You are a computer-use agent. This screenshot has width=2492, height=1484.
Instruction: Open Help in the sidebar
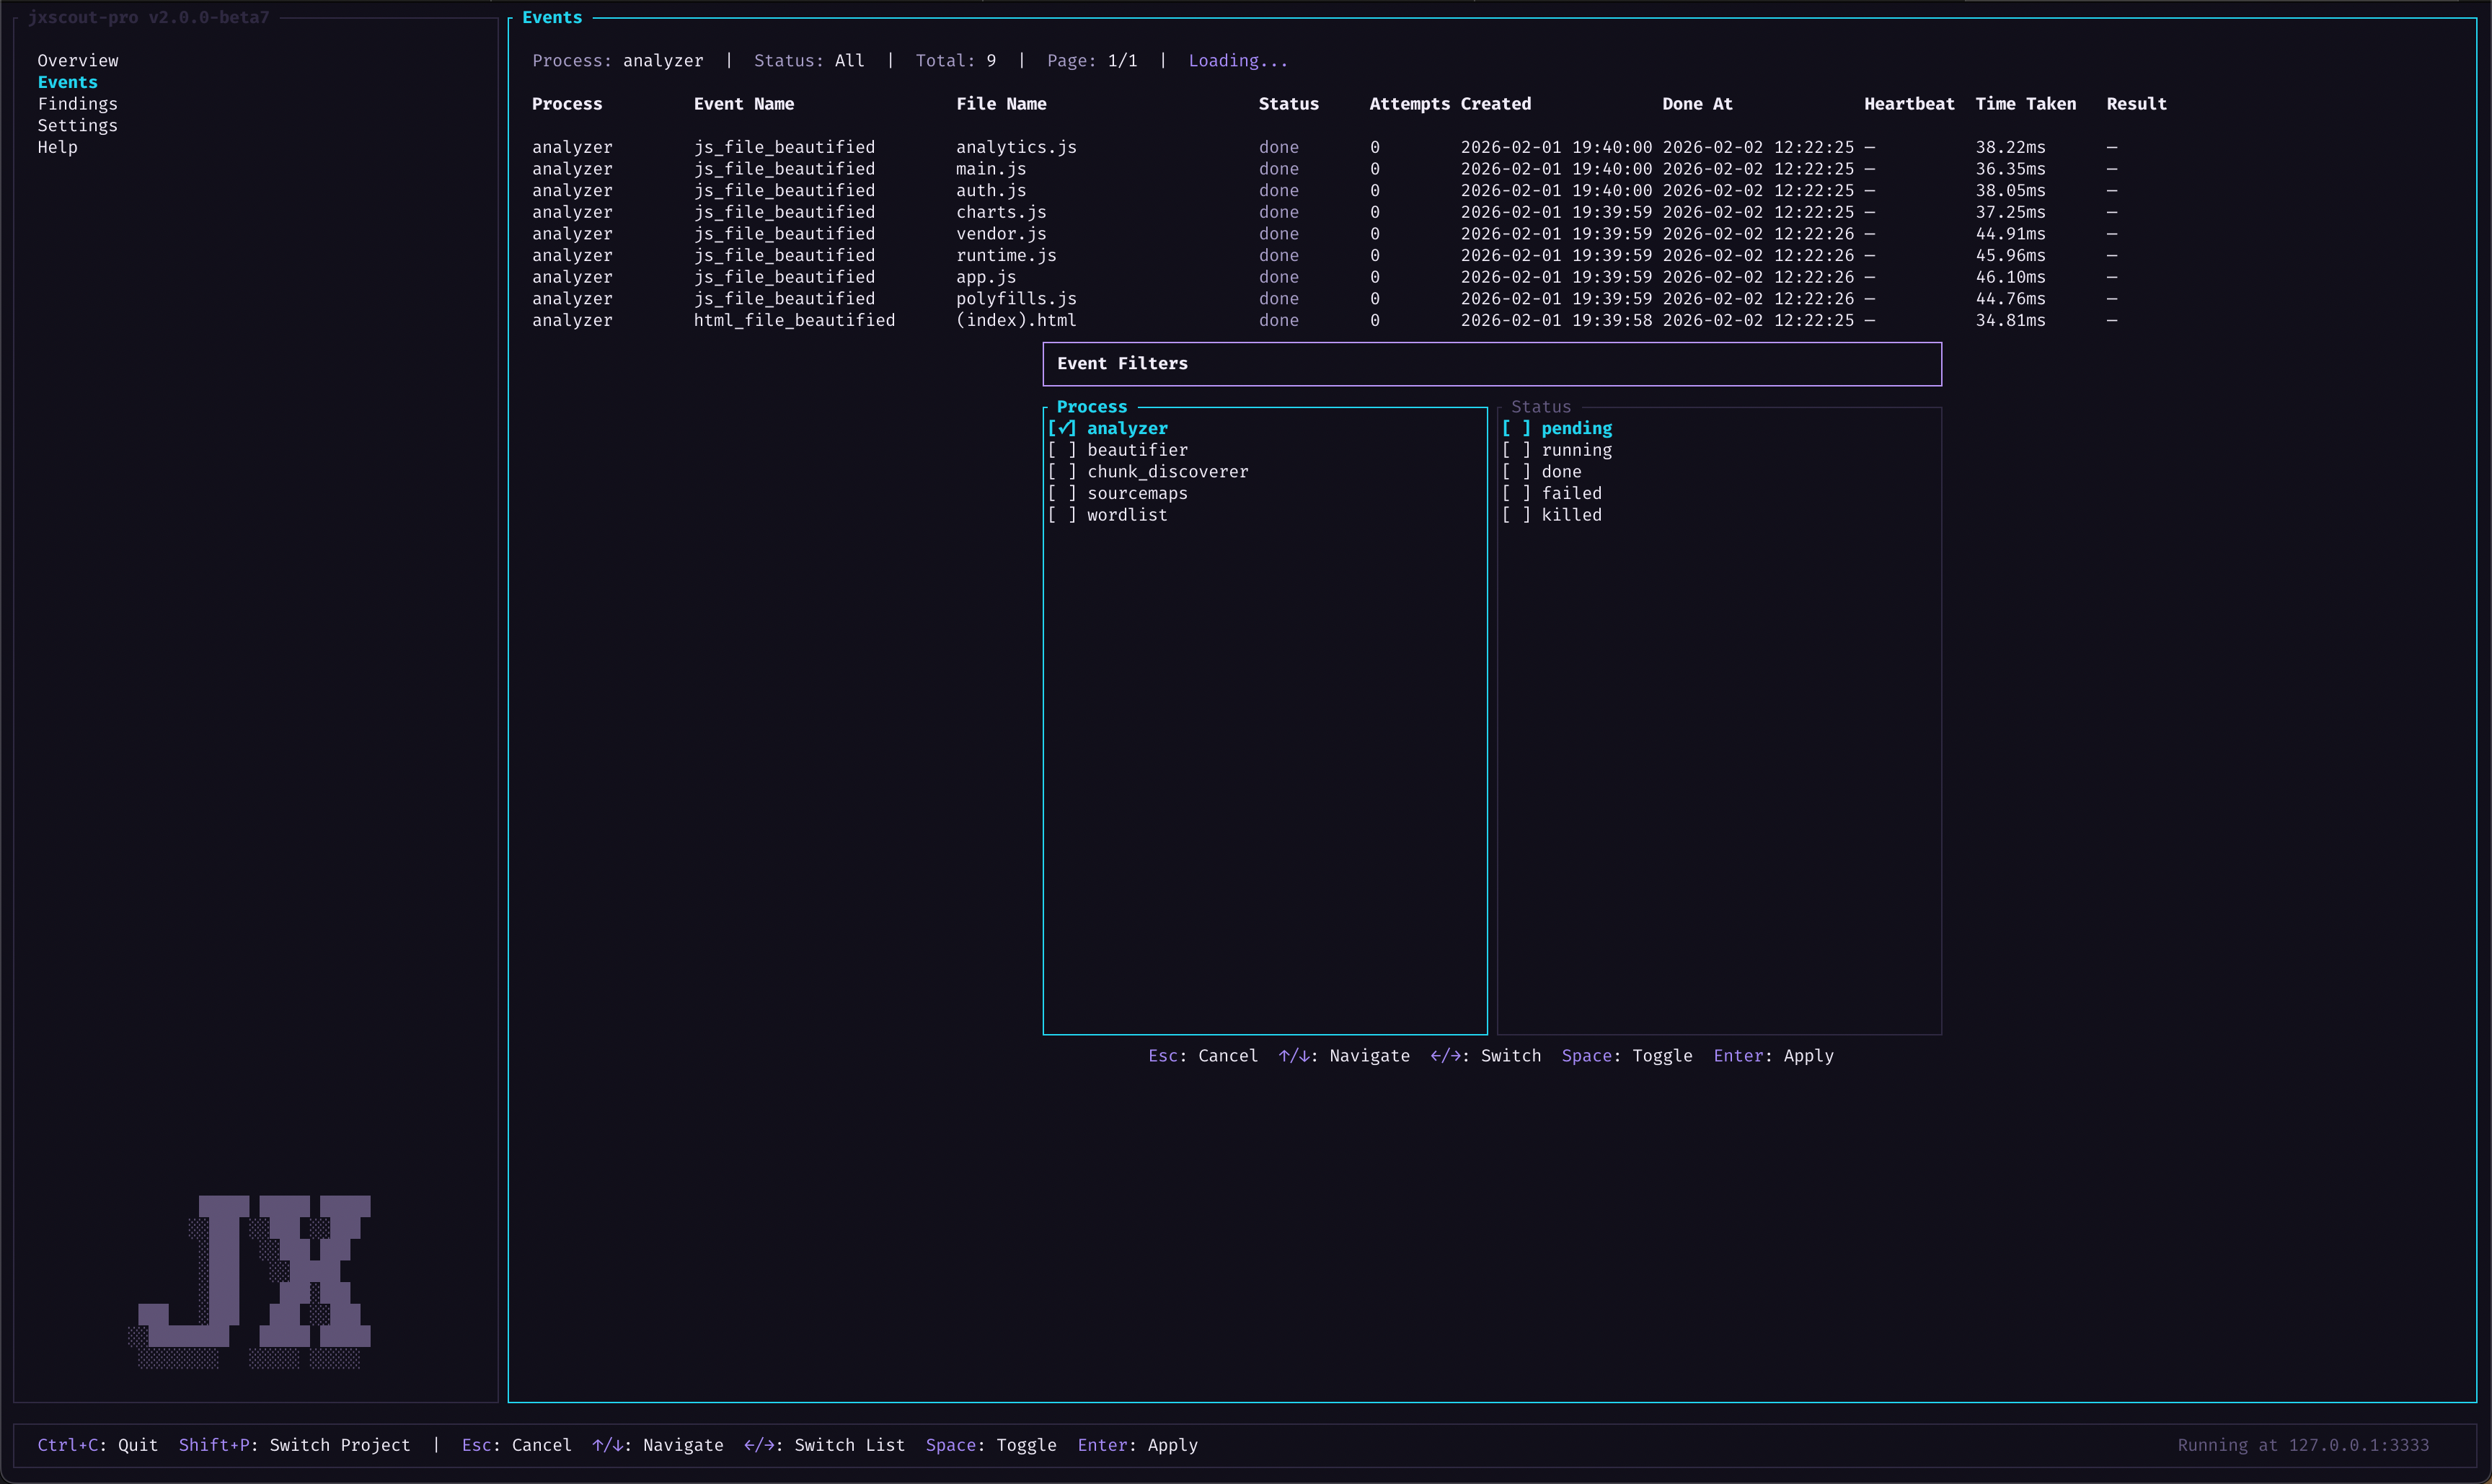[x=58, y=147]
